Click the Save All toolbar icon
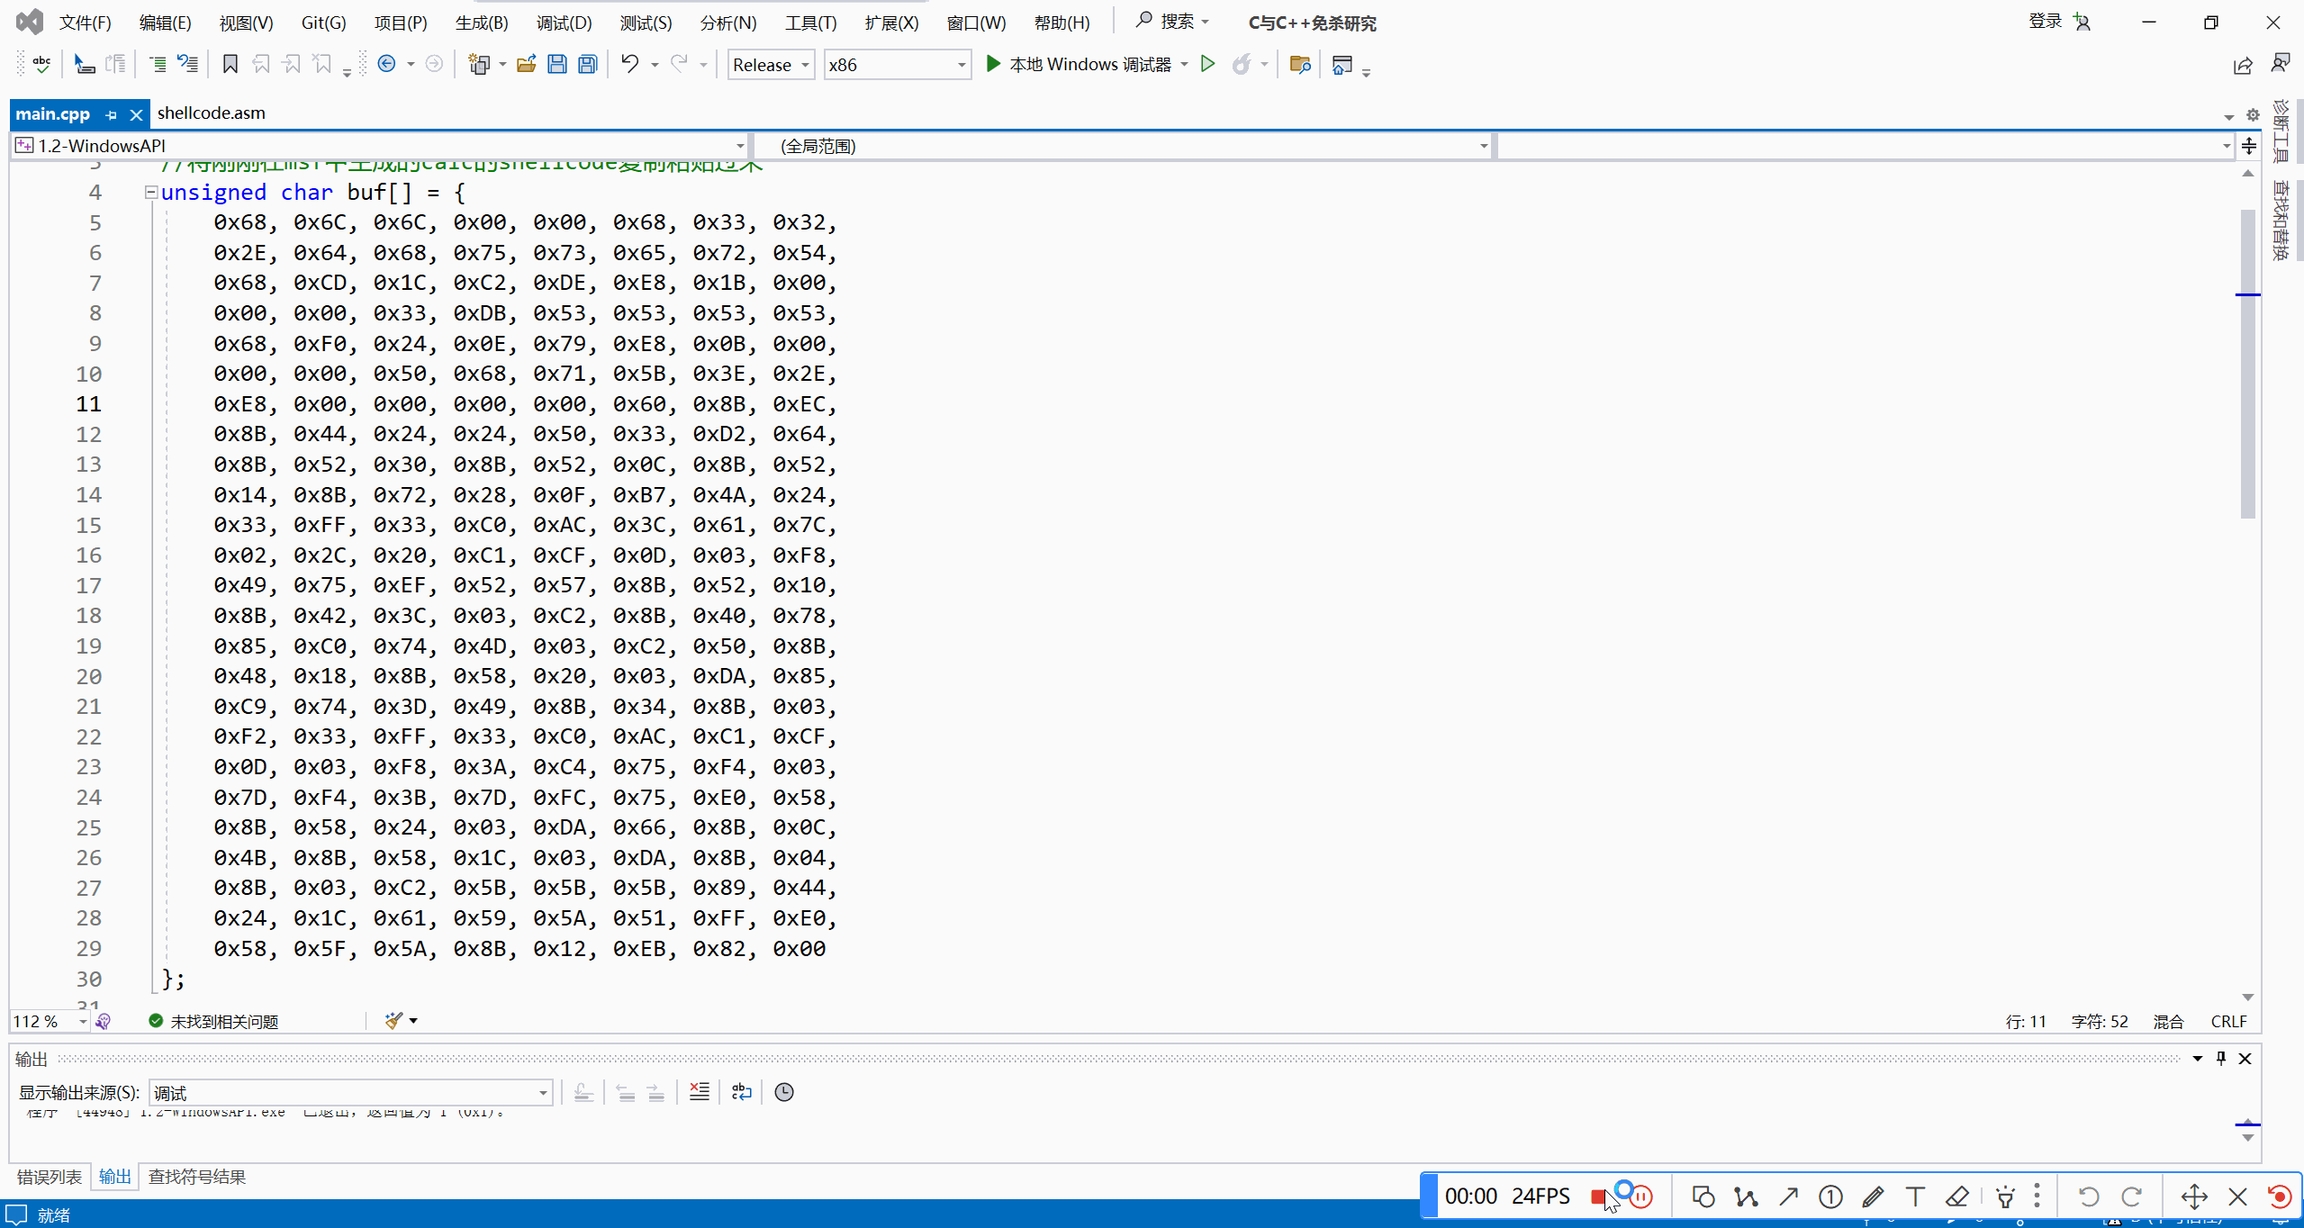Viewport: 2304px width, 1228px height. pyautogui.click(x=588, y=65)
